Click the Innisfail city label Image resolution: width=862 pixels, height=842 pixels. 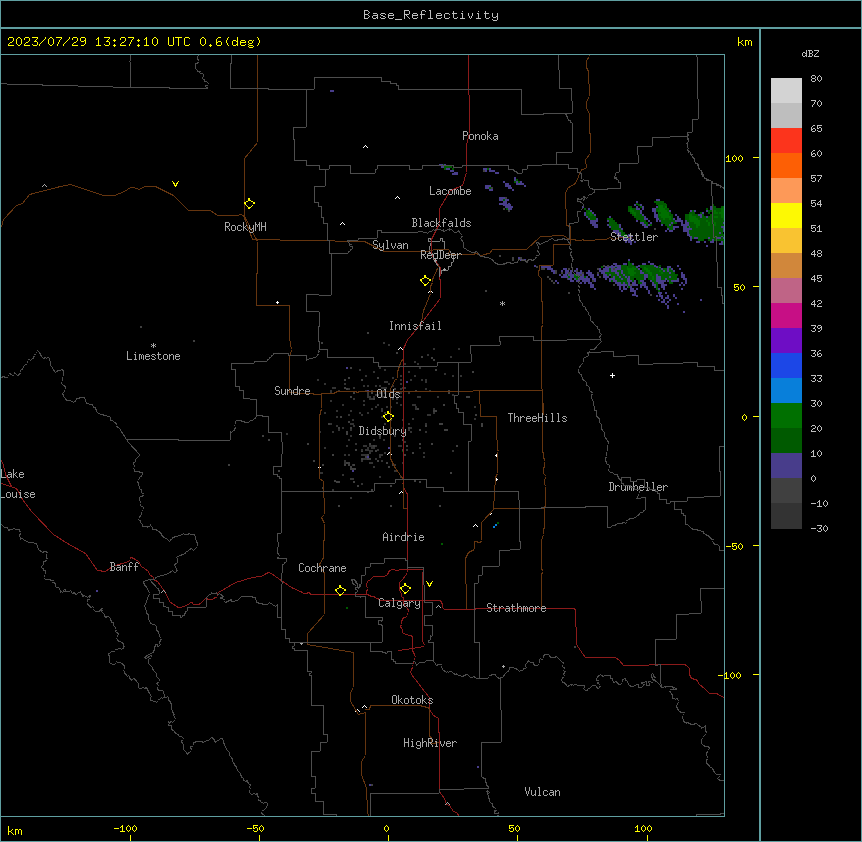(x=415, y=326)
